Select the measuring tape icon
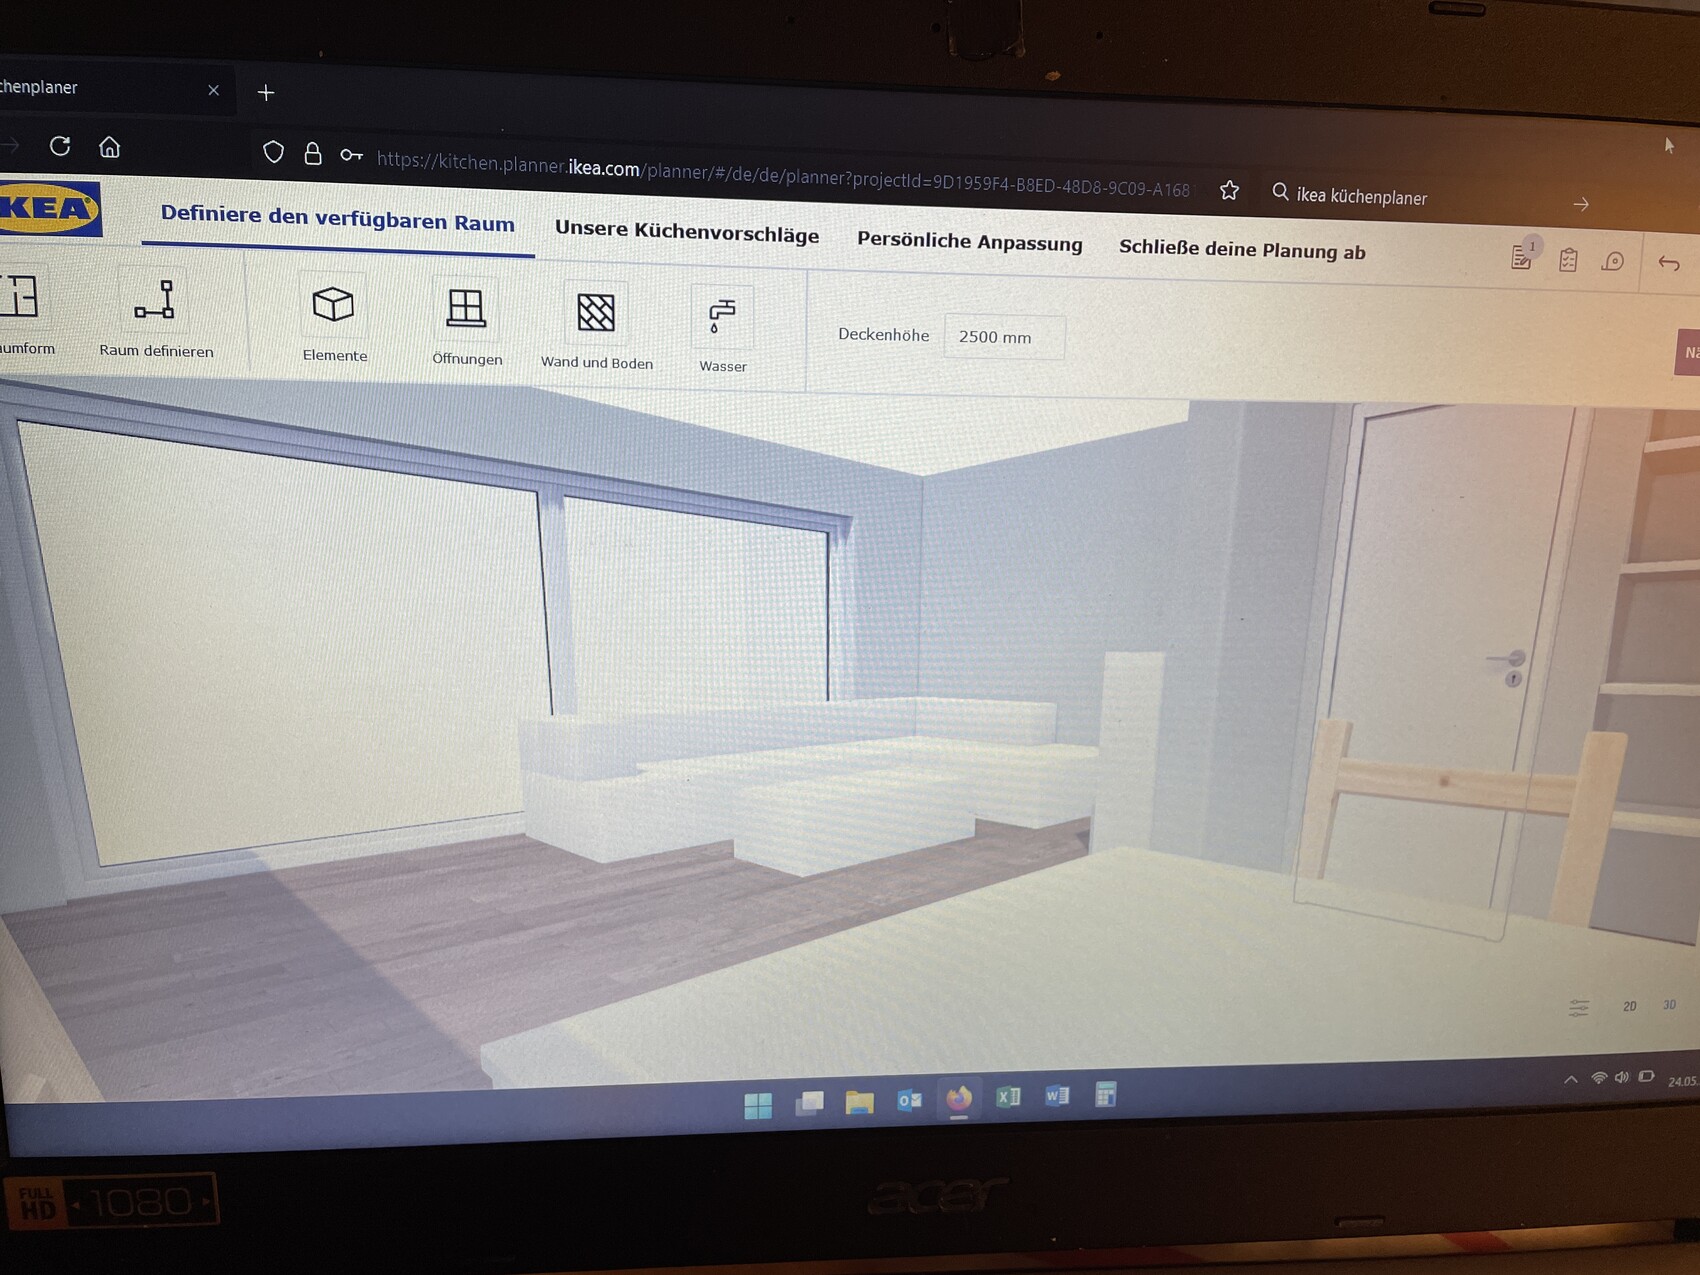Screen dimensions: 1700x1275 tap(1613, 262)
